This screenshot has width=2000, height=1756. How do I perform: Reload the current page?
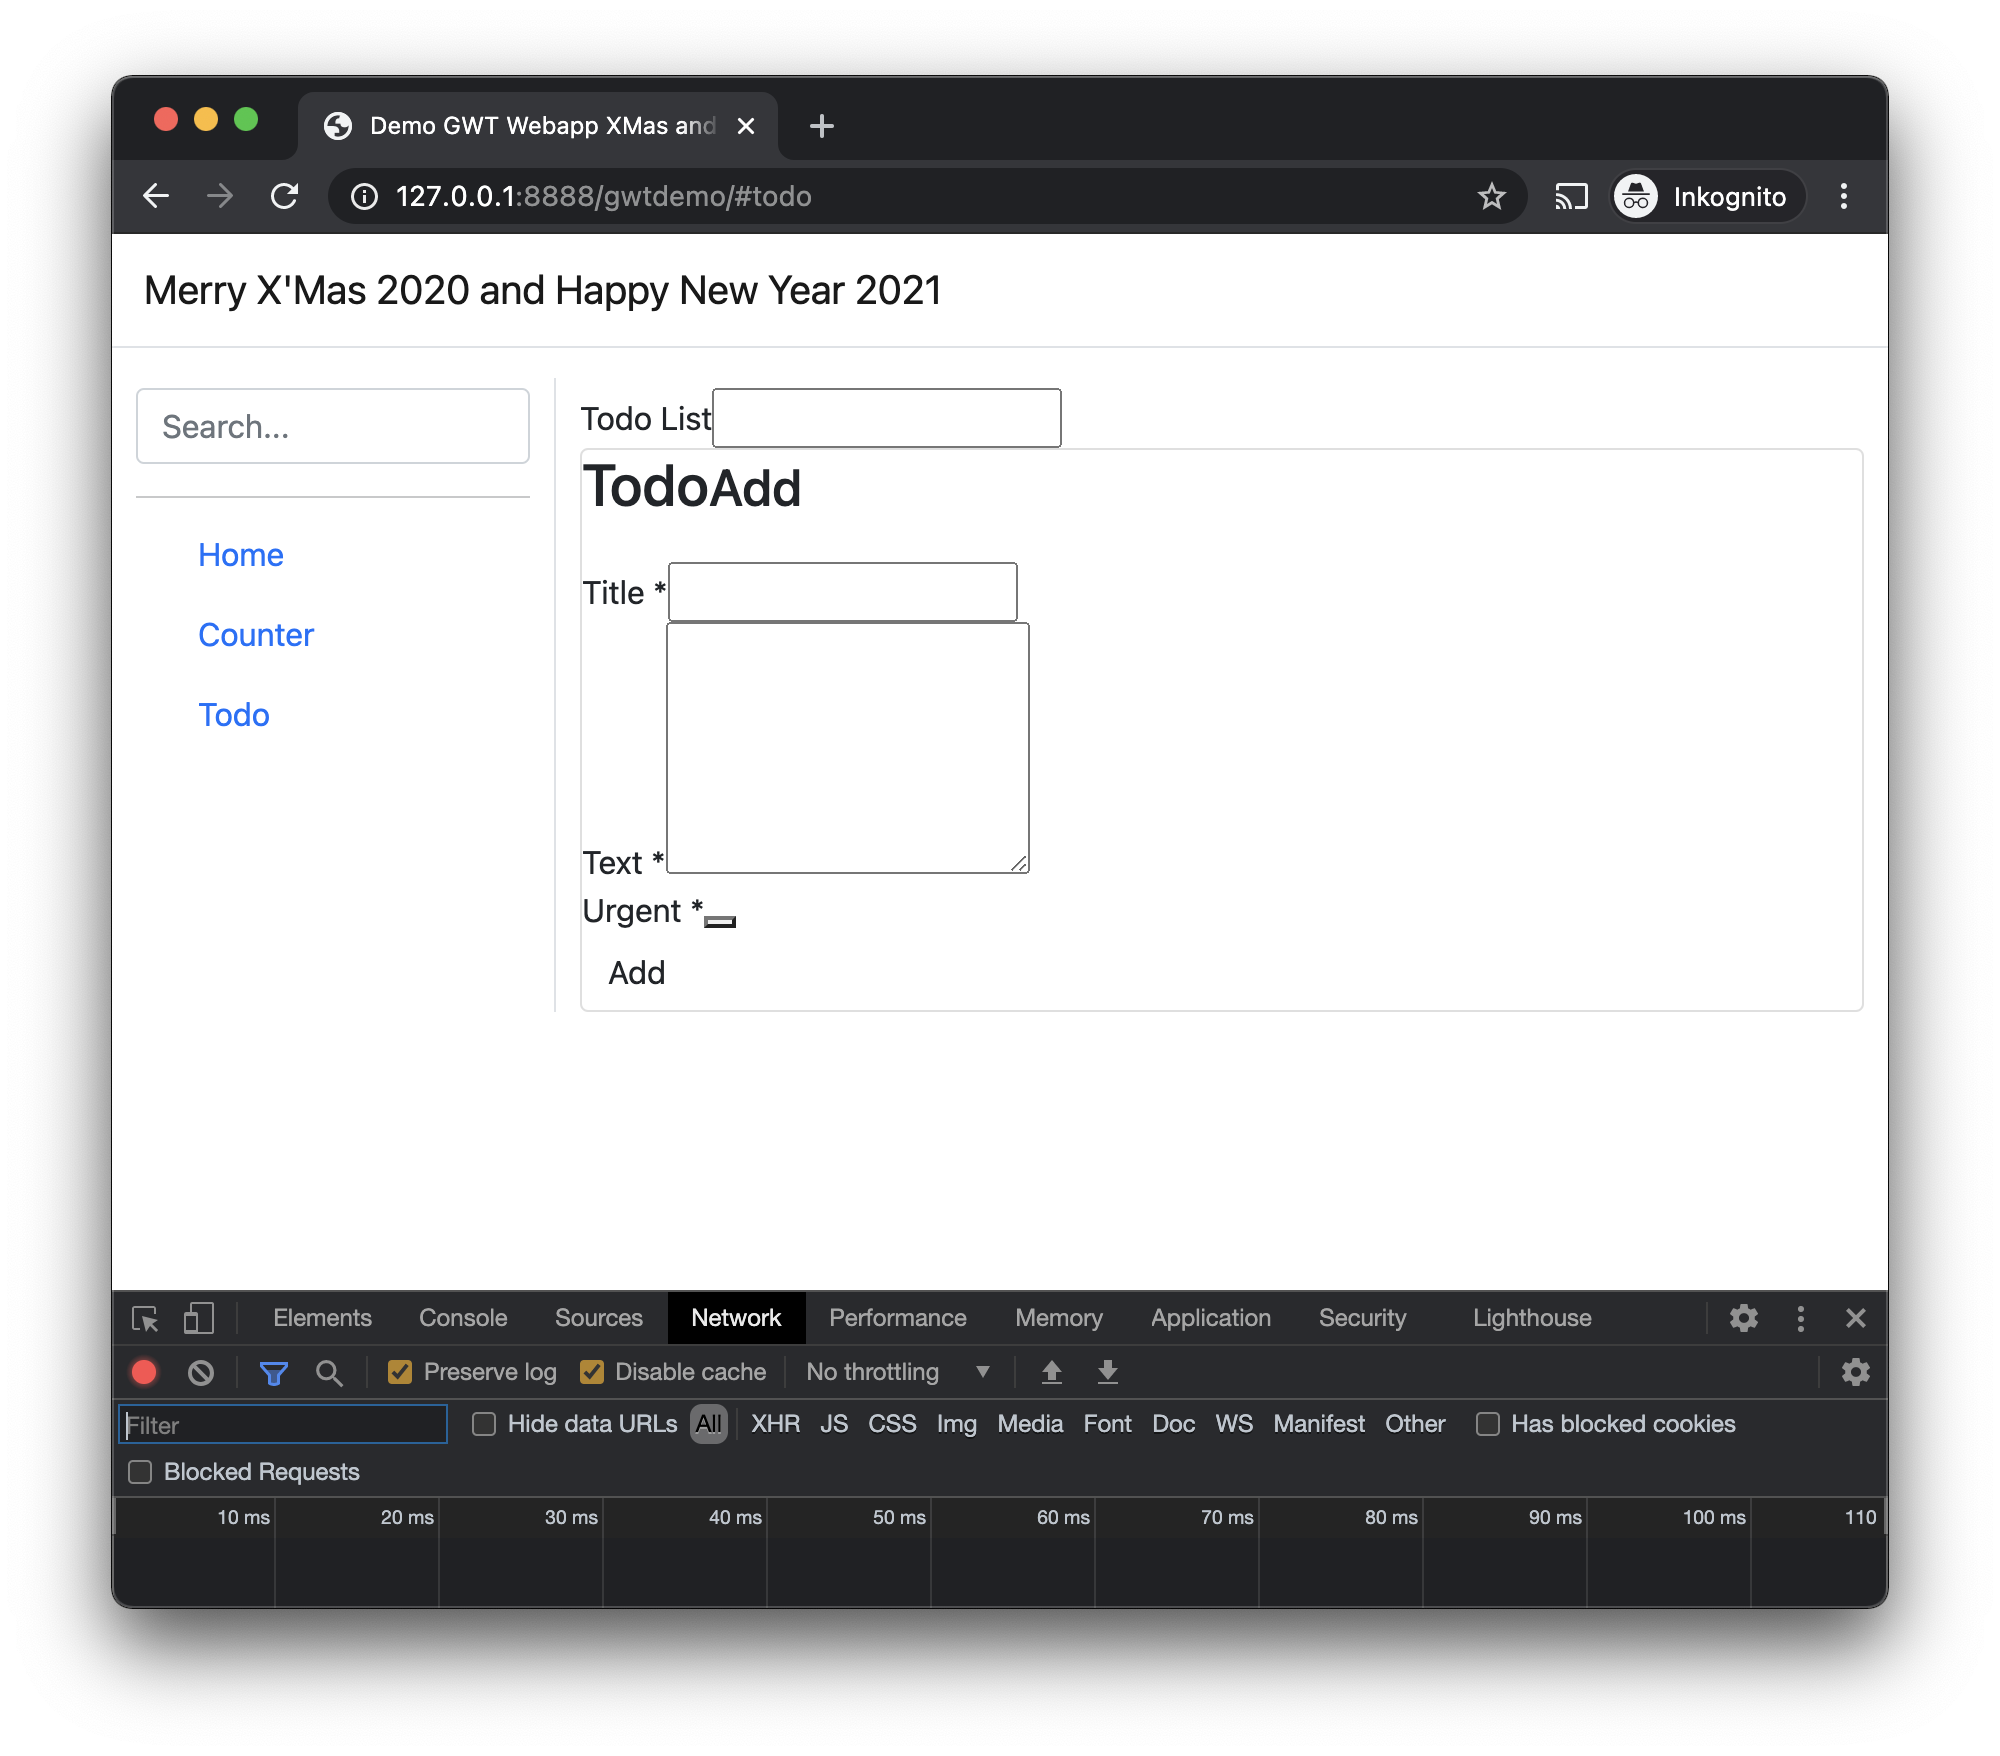285,196
